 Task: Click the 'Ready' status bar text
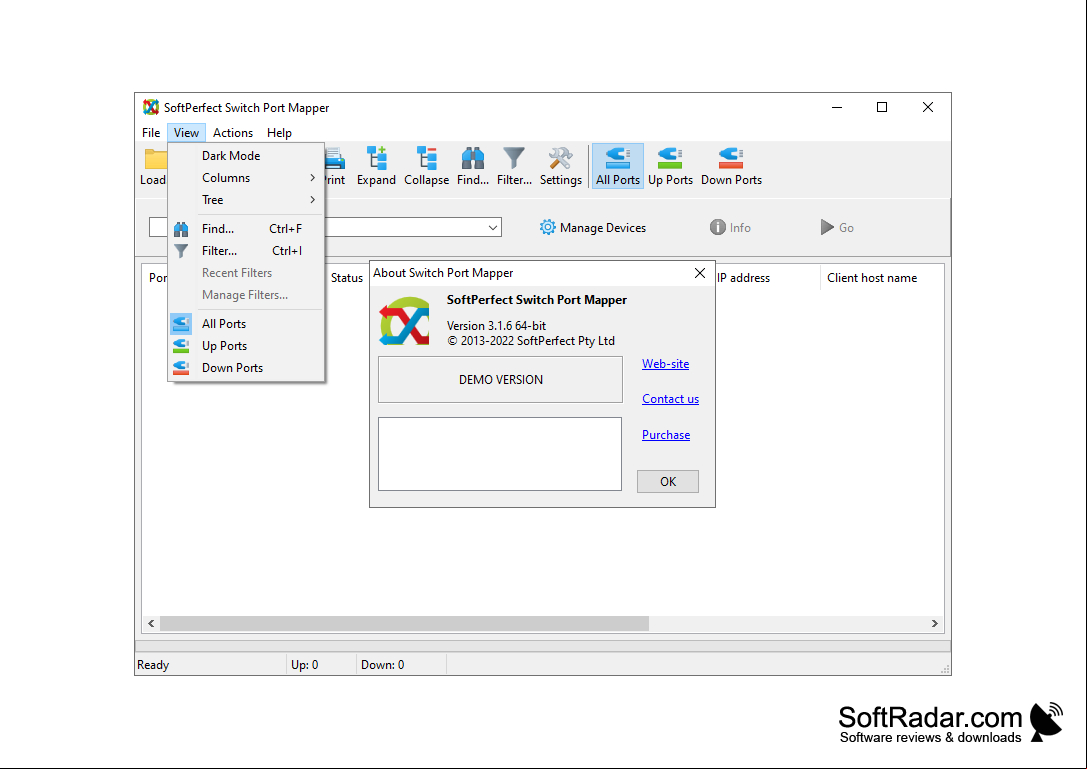tap(153, 665)
